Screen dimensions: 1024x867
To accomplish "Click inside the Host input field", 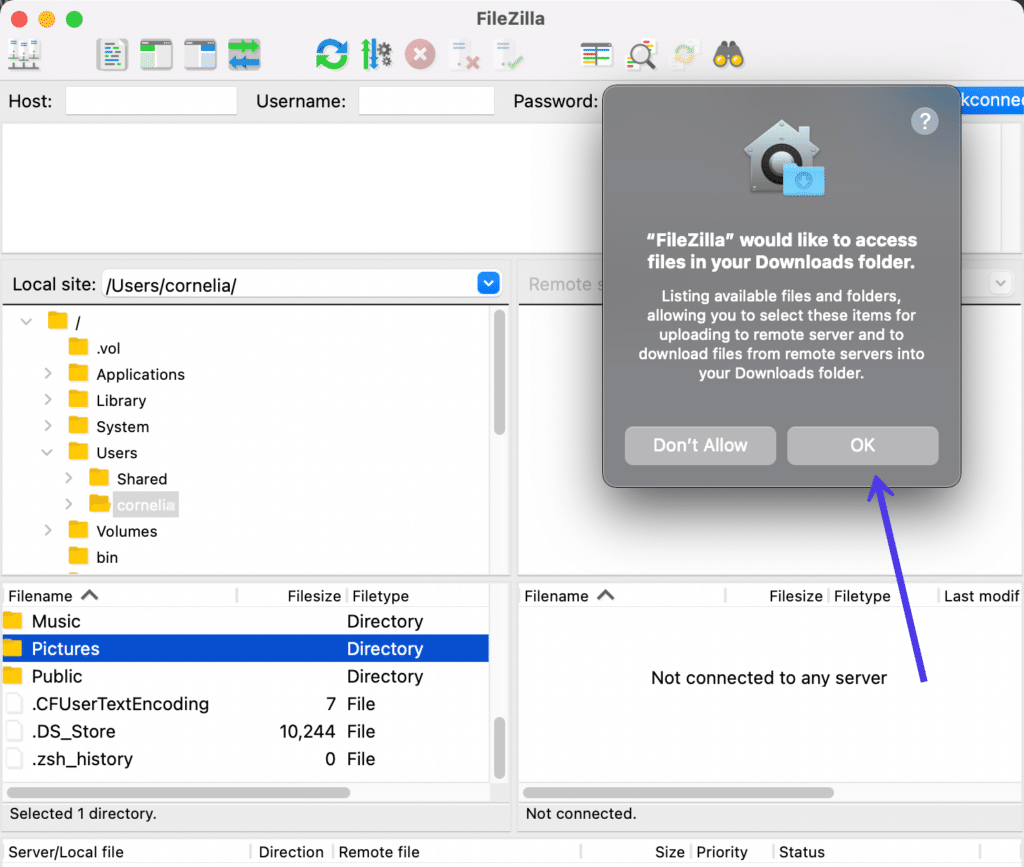I will point(151,100).
